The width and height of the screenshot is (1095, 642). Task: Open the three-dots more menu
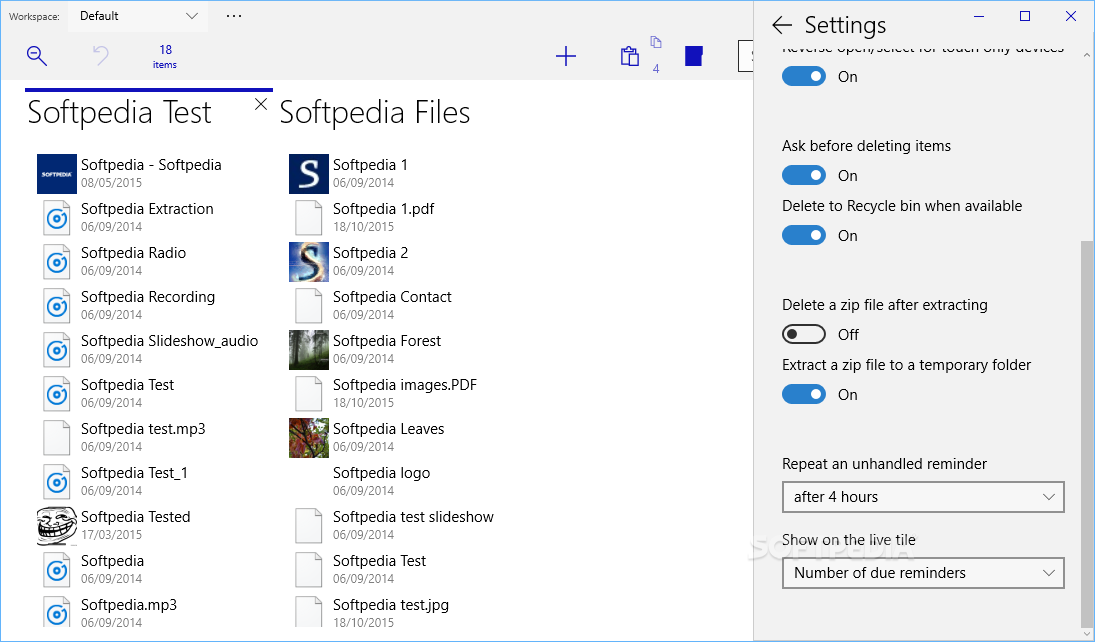[x=234, y=15]
